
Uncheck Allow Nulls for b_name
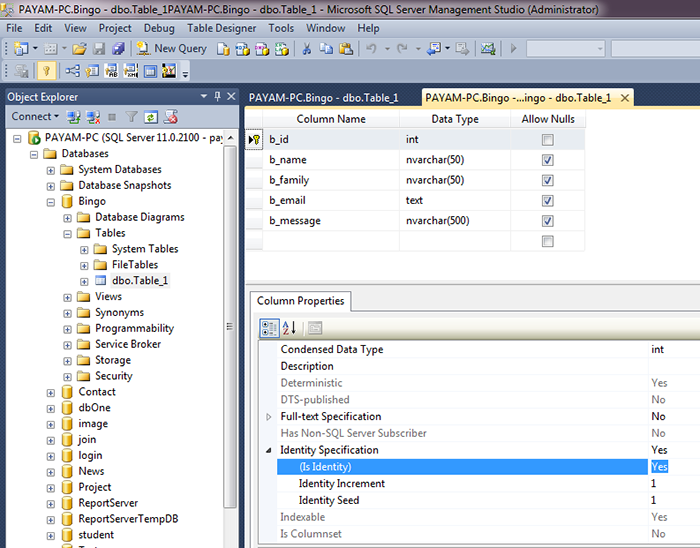click(547, 160)
